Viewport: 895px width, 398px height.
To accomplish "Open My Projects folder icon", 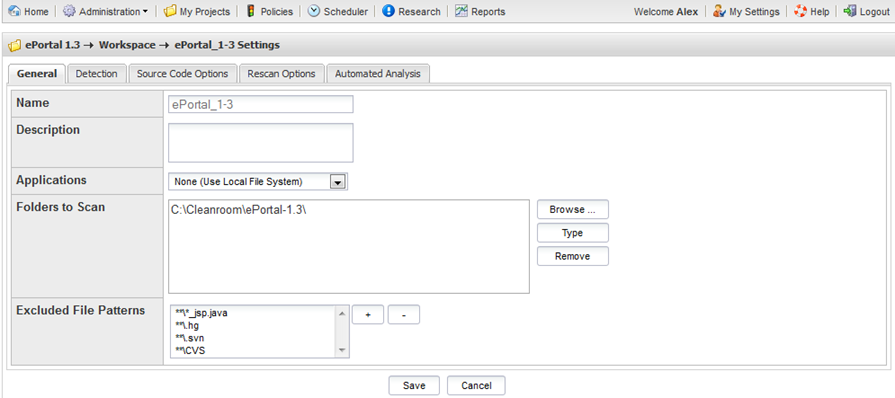I will tap(170, 11).
